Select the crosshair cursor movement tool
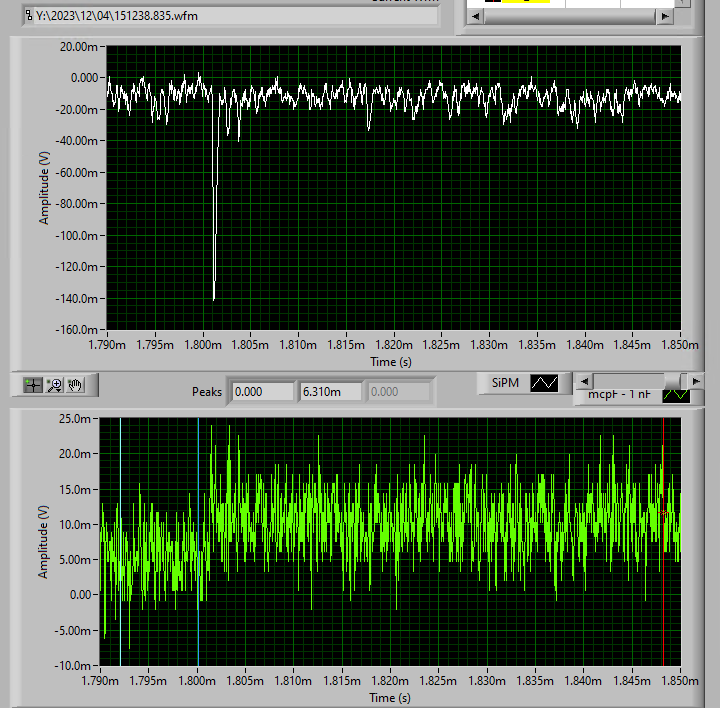The width and height of the screenshot is (720, 708). (33, 384)
